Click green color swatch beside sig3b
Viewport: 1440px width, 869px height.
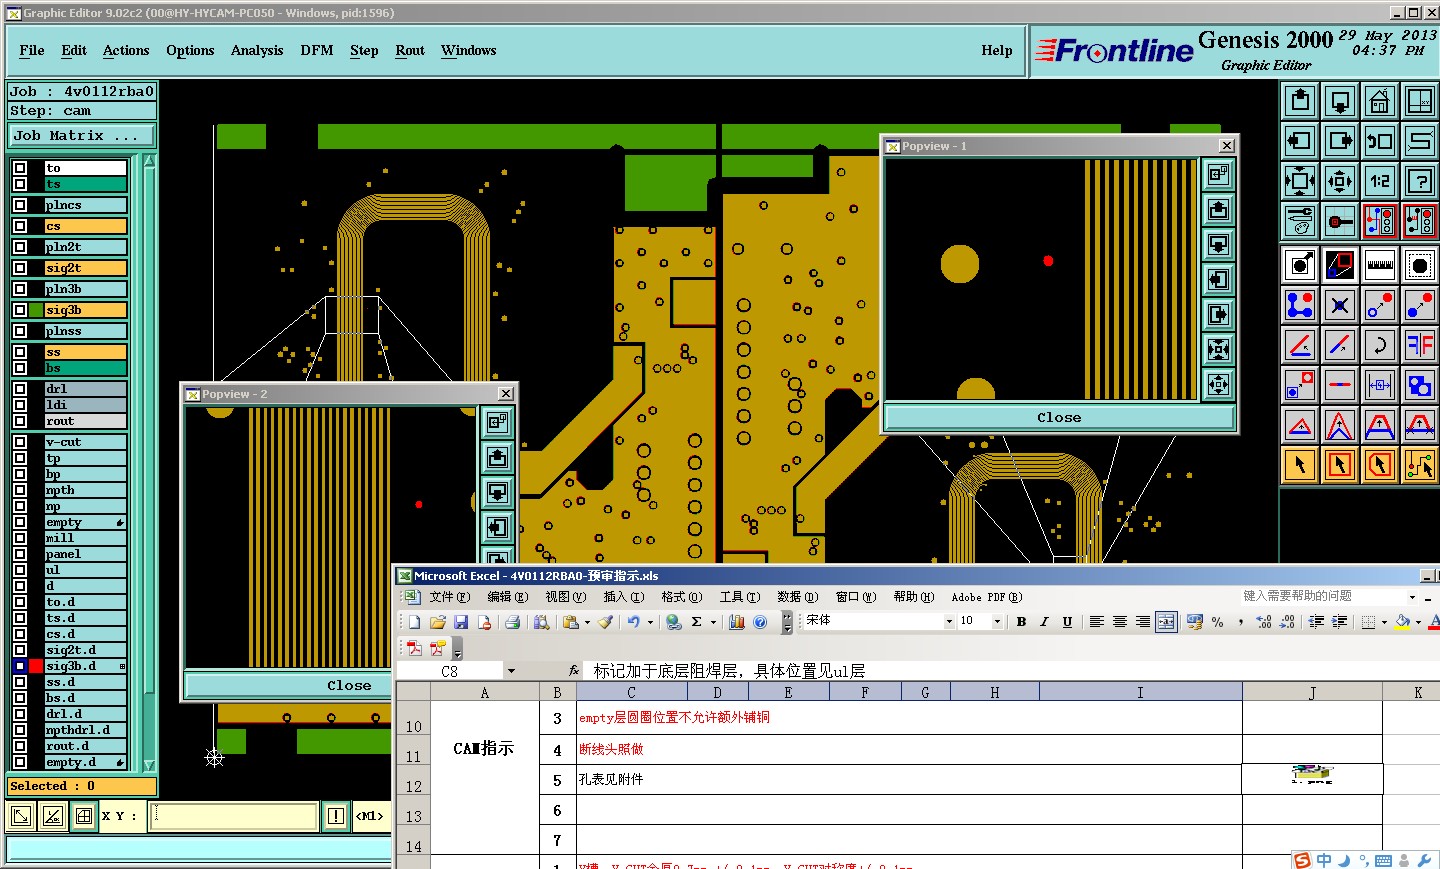[36, 310]
